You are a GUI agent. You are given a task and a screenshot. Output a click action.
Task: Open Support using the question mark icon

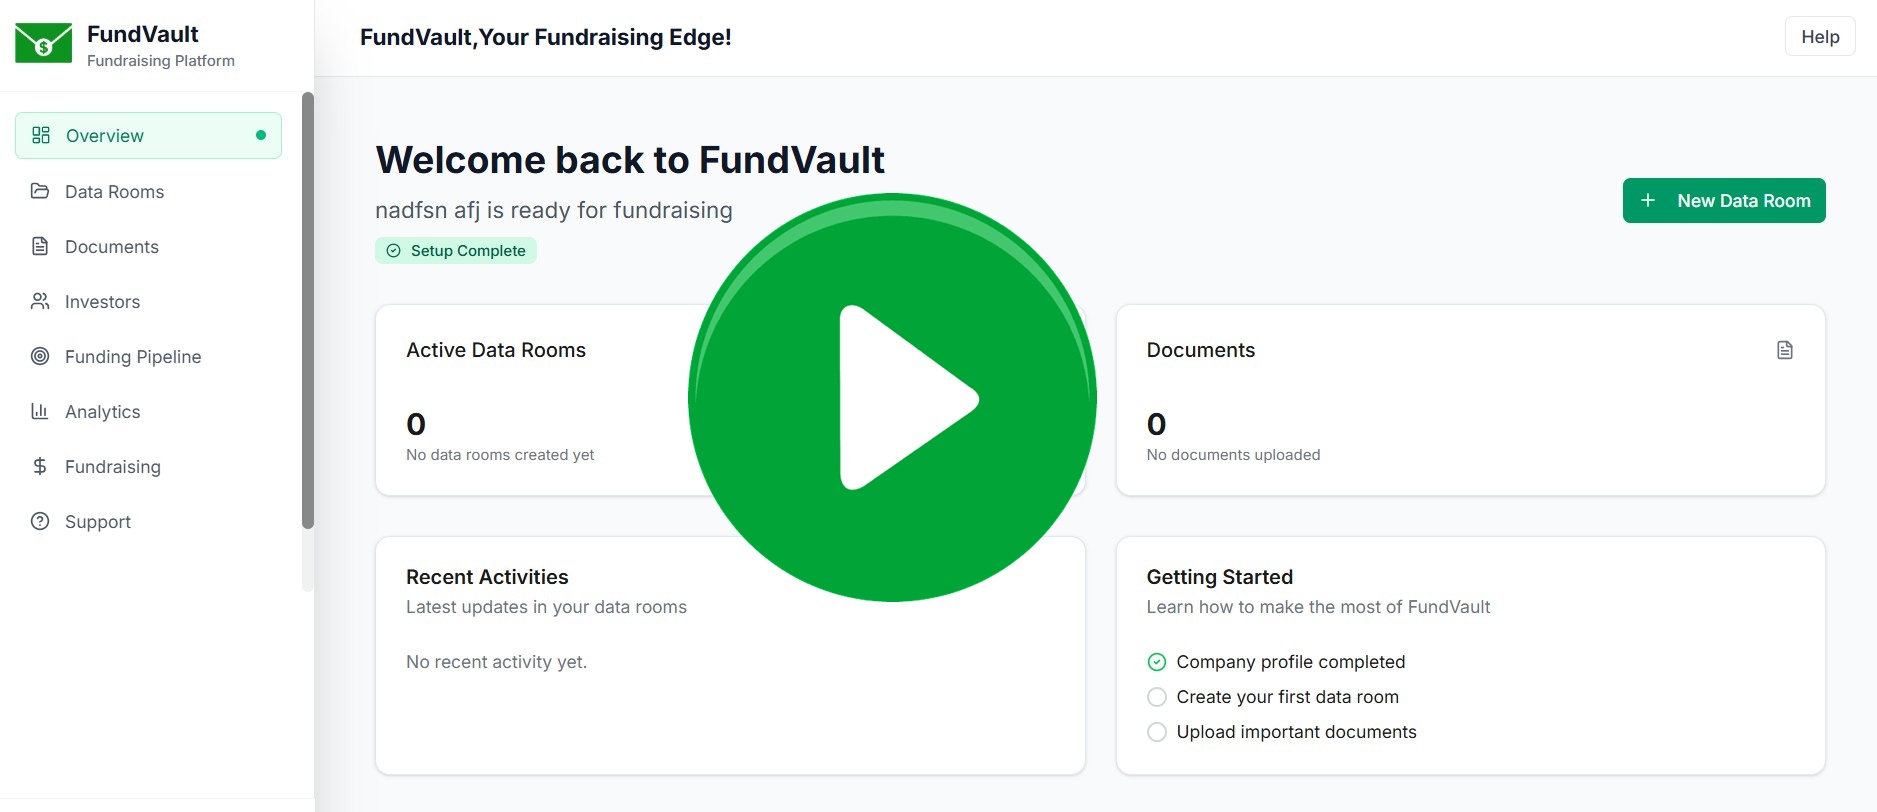tap(40, 521)
